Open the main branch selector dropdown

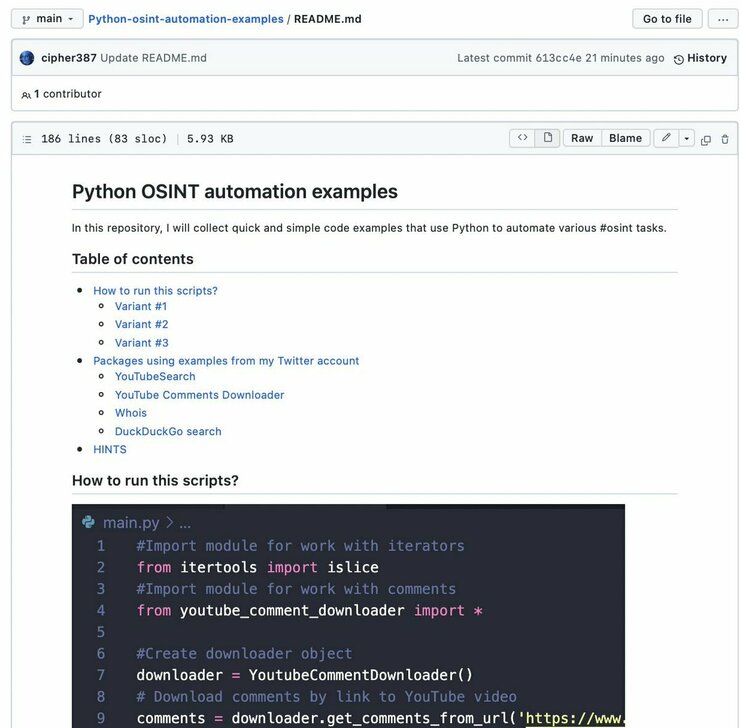(x=47, y=19)
